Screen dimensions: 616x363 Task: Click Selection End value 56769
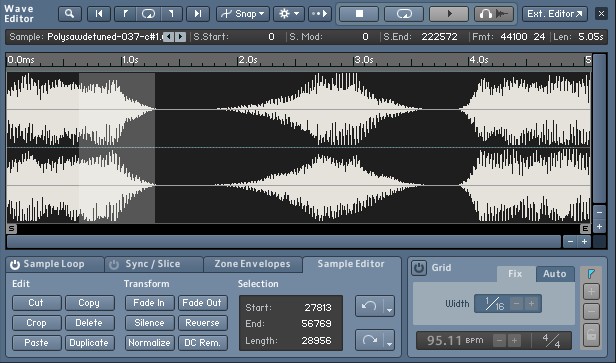[316, 324]
